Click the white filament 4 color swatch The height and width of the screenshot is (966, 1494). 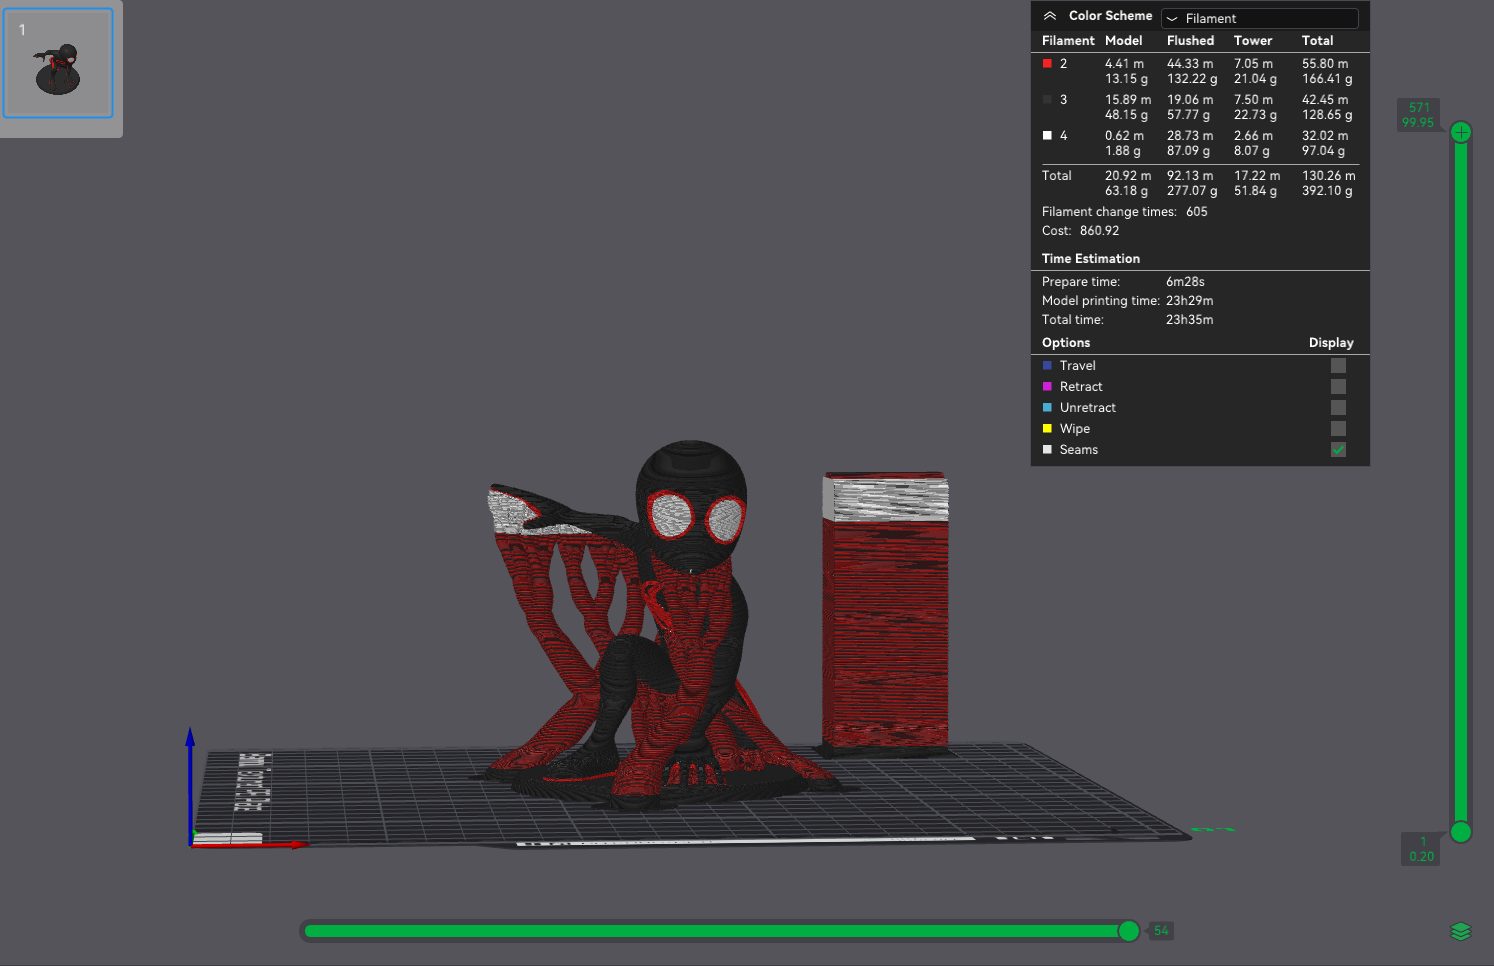point(1047,135)
